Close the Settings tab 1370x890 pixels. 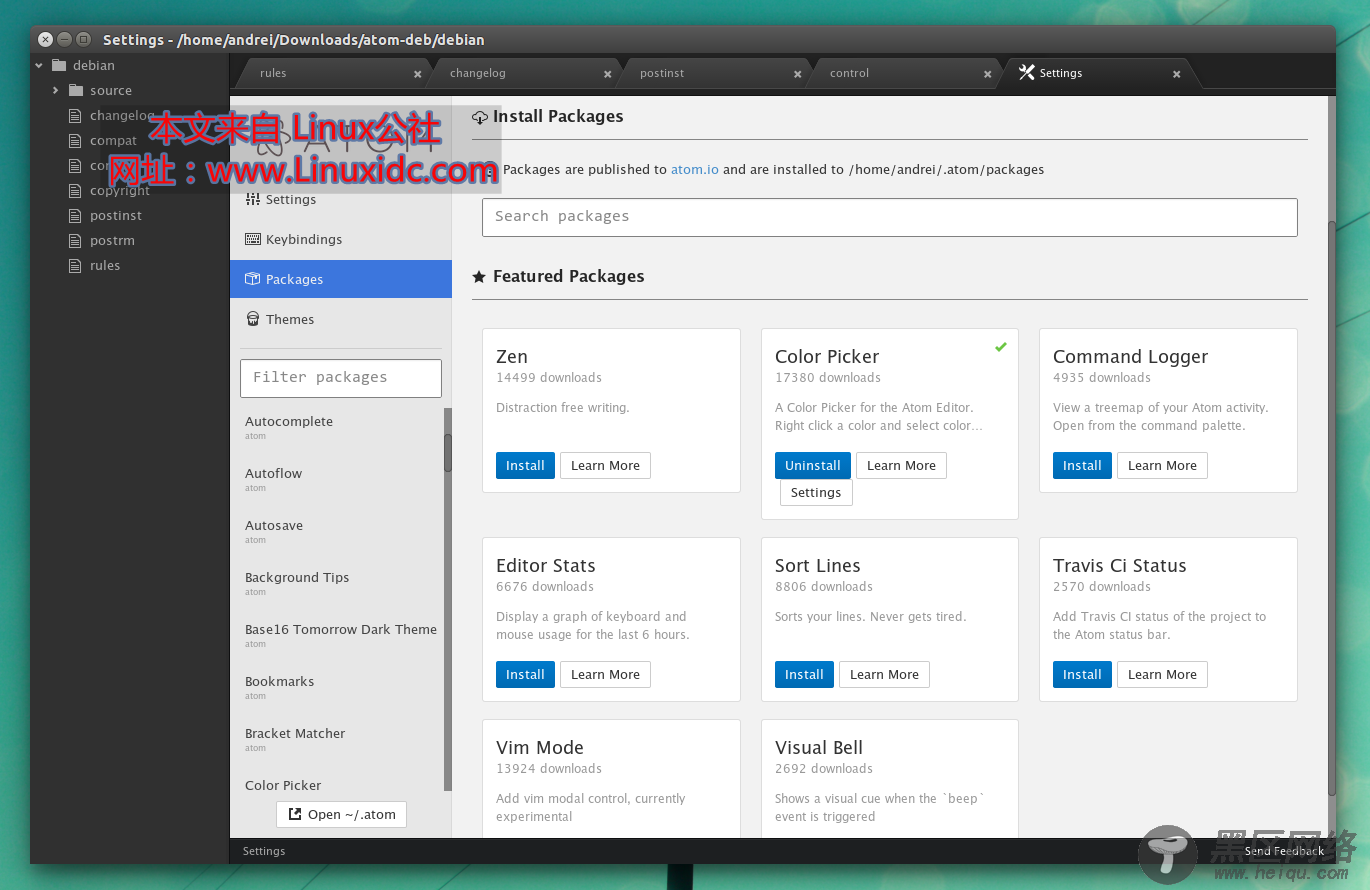(x=1177, y=74)
